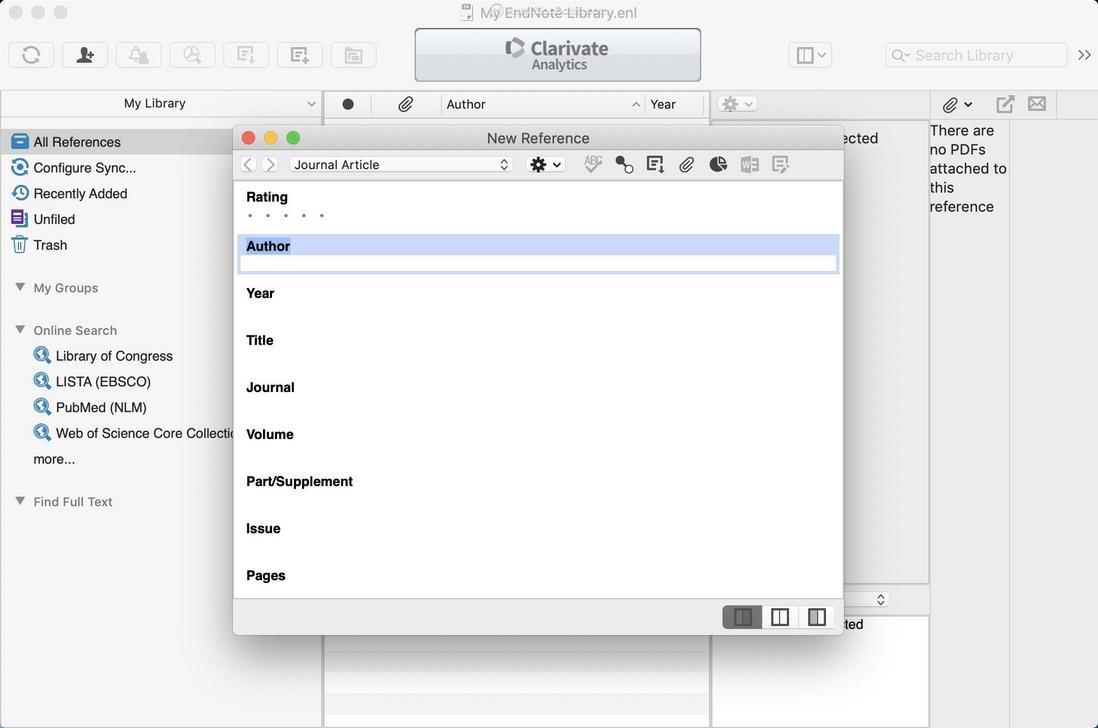Open the stepper dropdown behind dialog bottom

tap(880, 599)
